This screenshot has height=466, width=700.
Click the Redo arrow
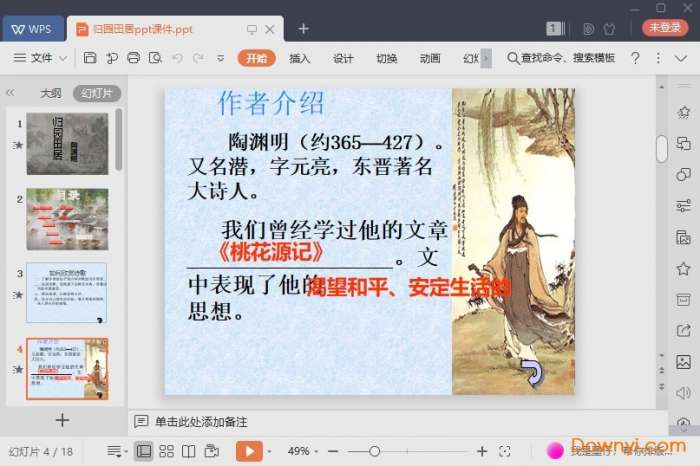199,58
